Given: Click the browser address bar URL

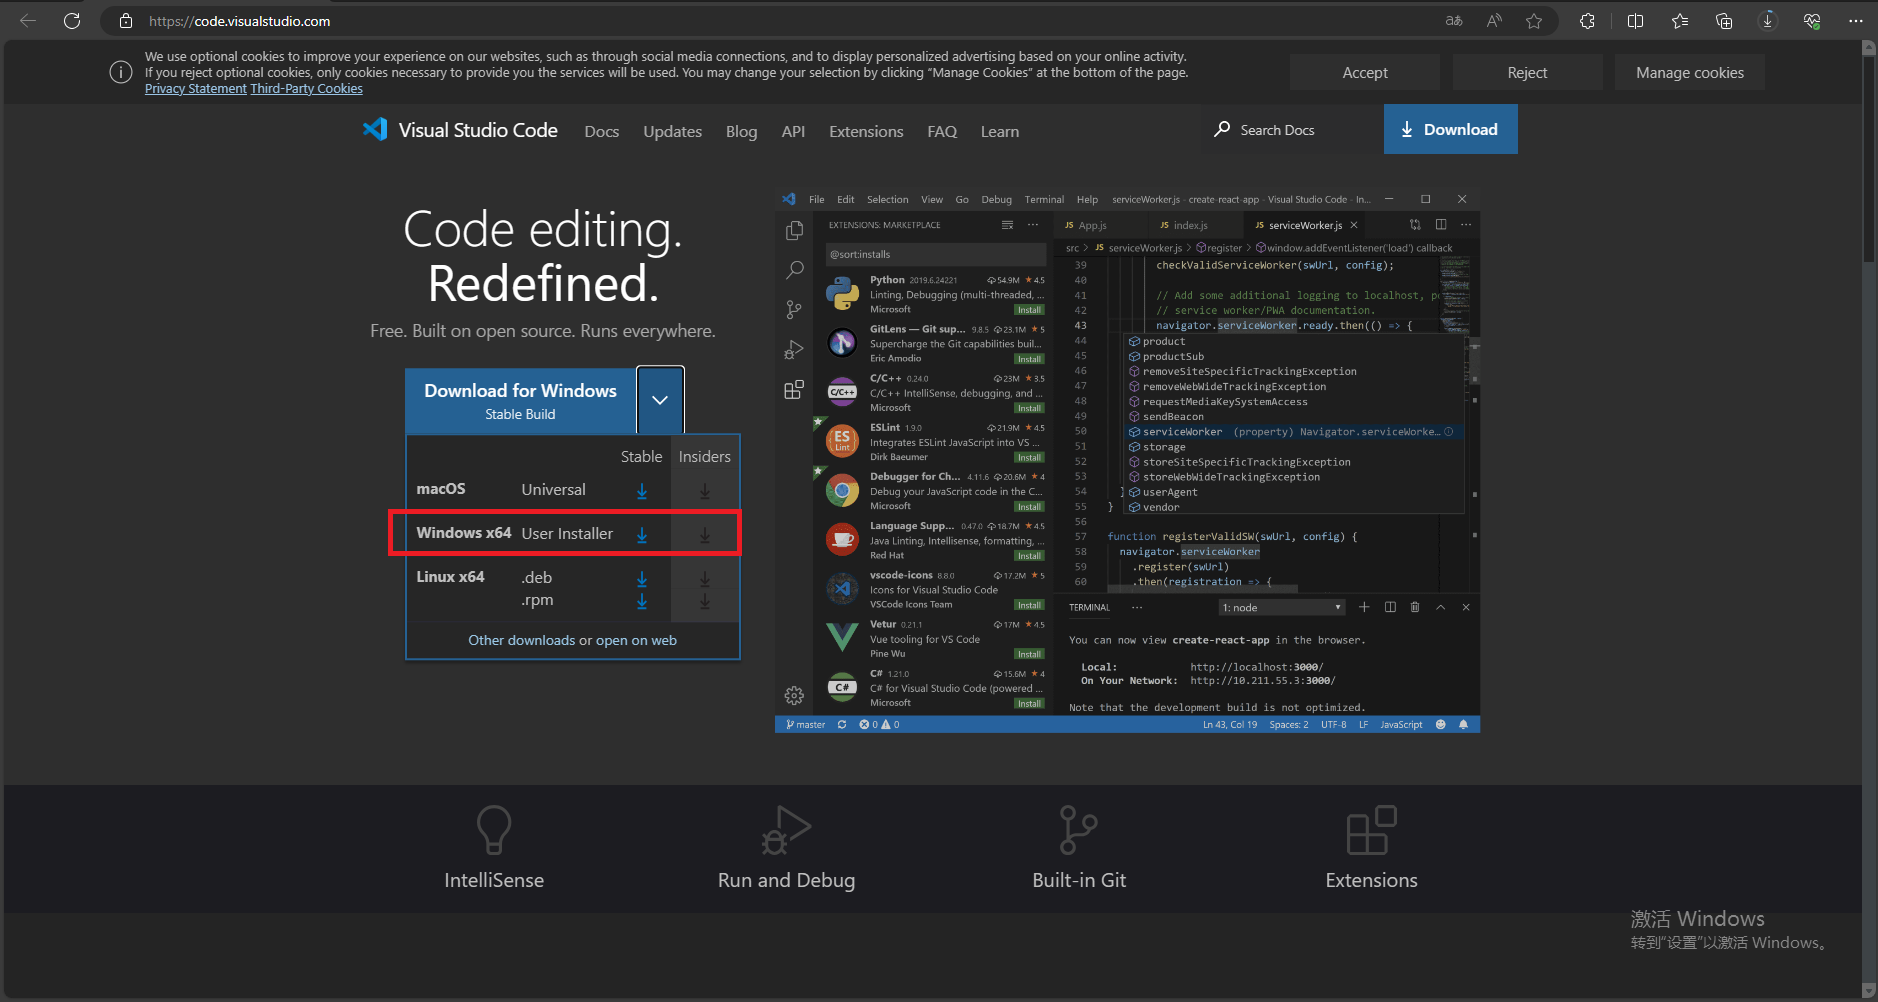Looking at the screenshot, I should tap(240, 21).
